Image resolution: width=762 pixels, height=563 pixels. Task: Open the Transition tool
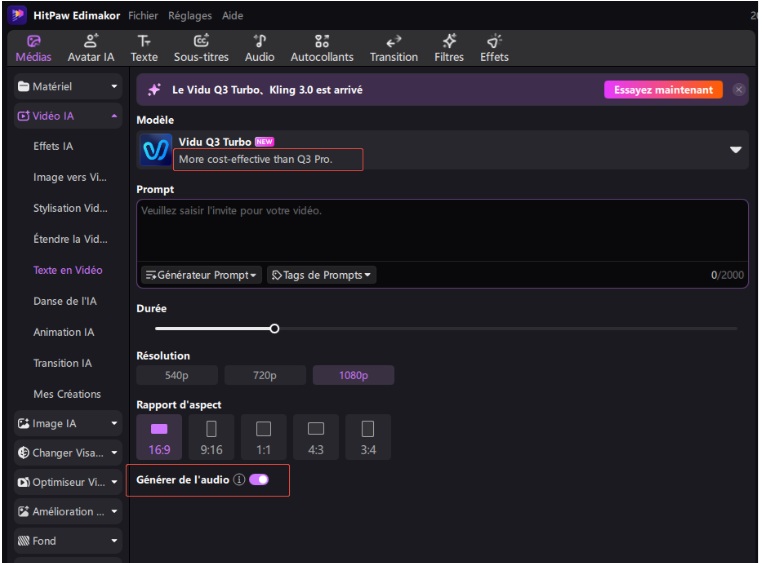(394, 47)
